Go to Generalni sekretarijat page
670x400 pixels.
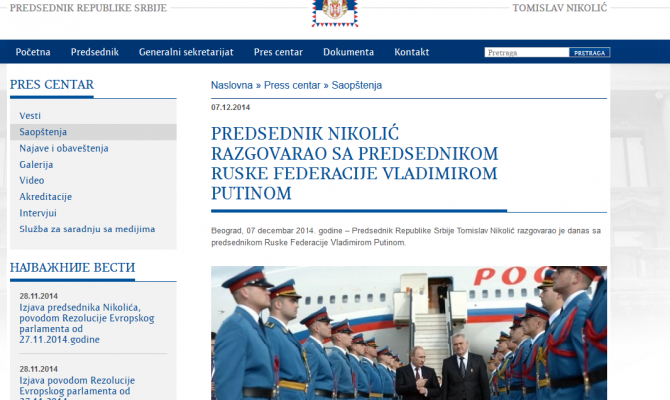[186, 52]
